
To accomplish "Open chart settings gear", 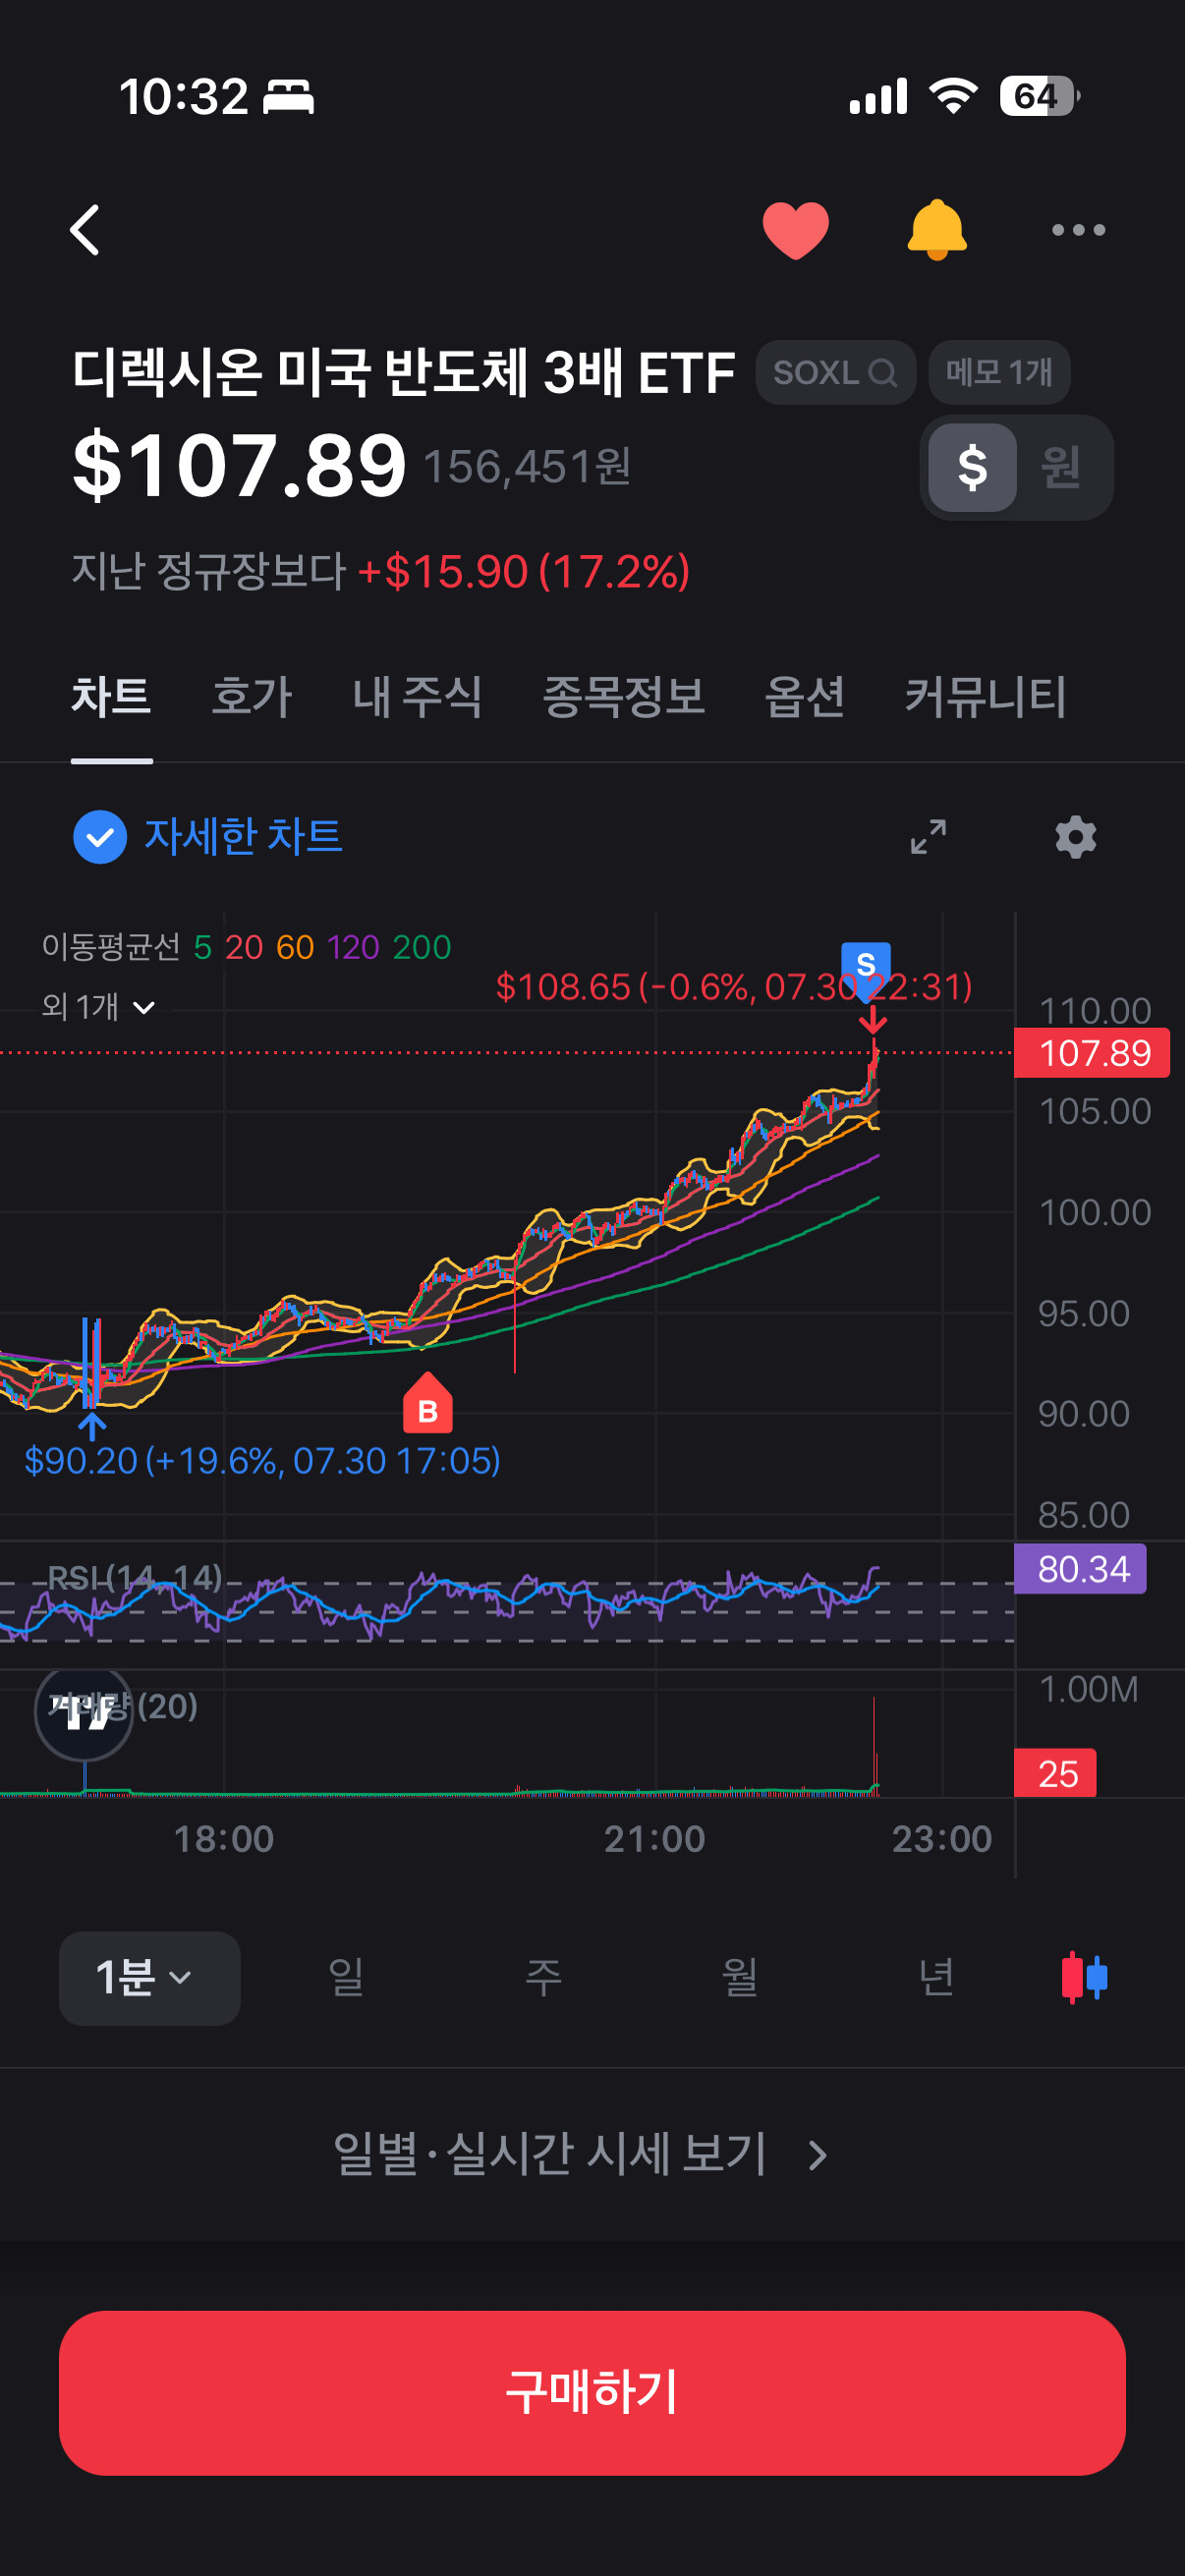I will pyautogui.click(x=1076, y=837).
